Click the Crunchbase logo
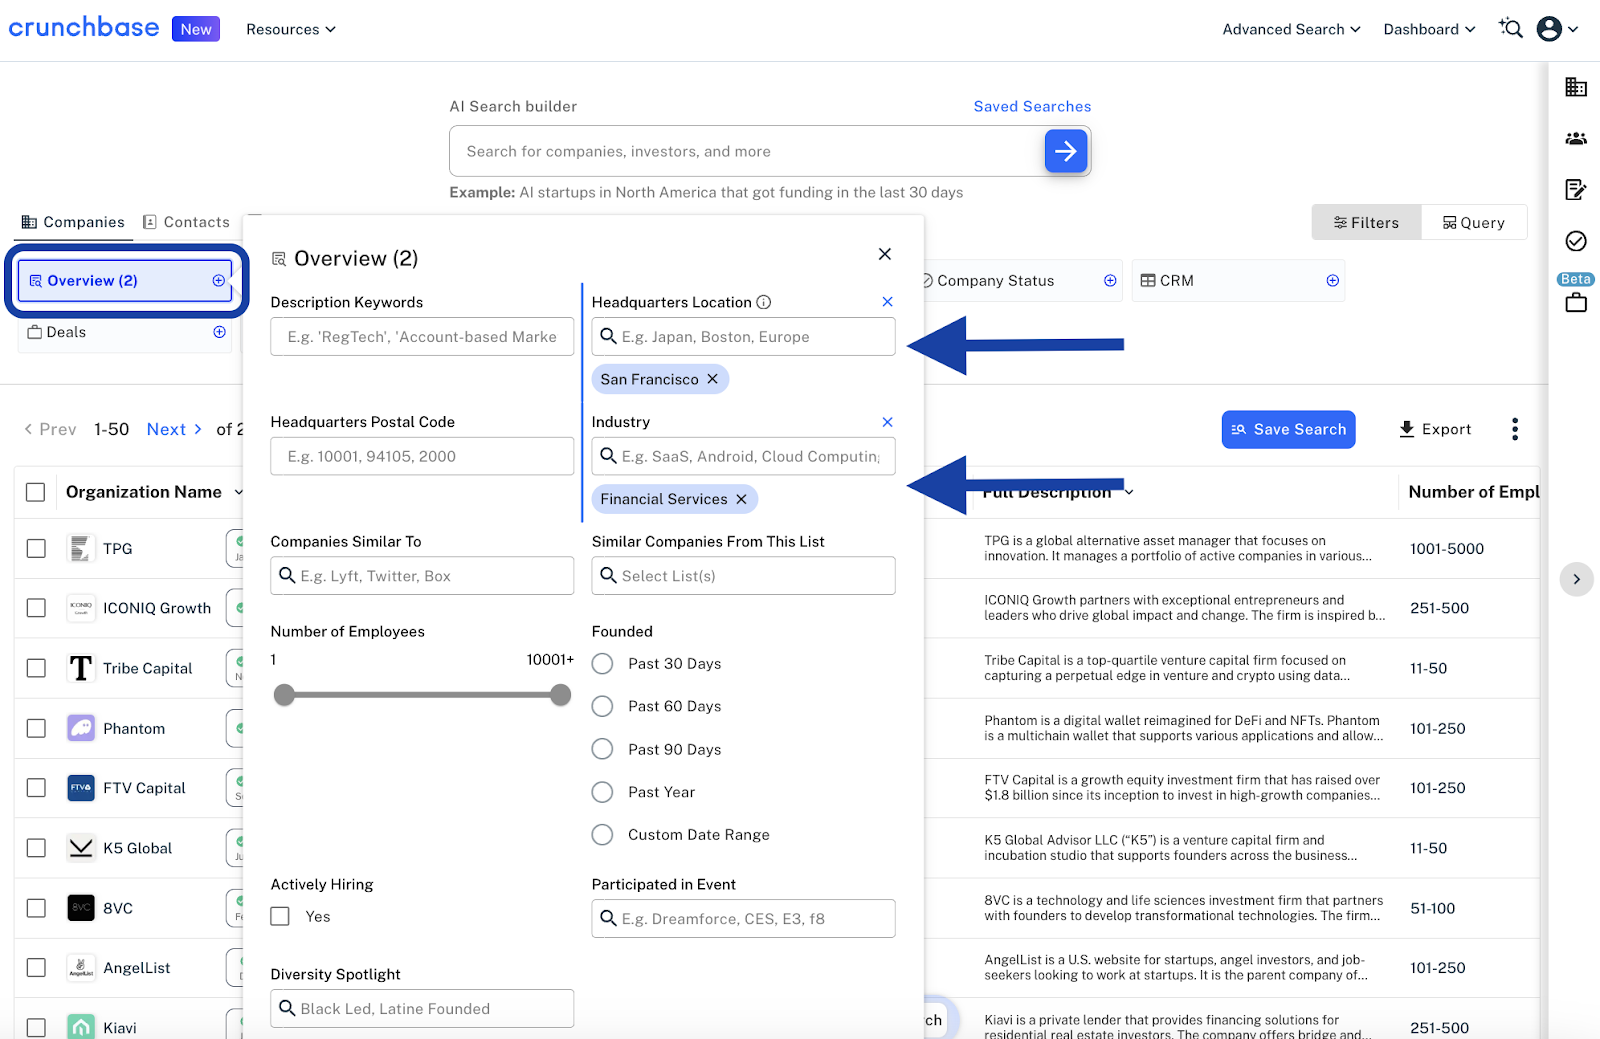Screen dimensions: 1600x1039 [x=83, y=27]
